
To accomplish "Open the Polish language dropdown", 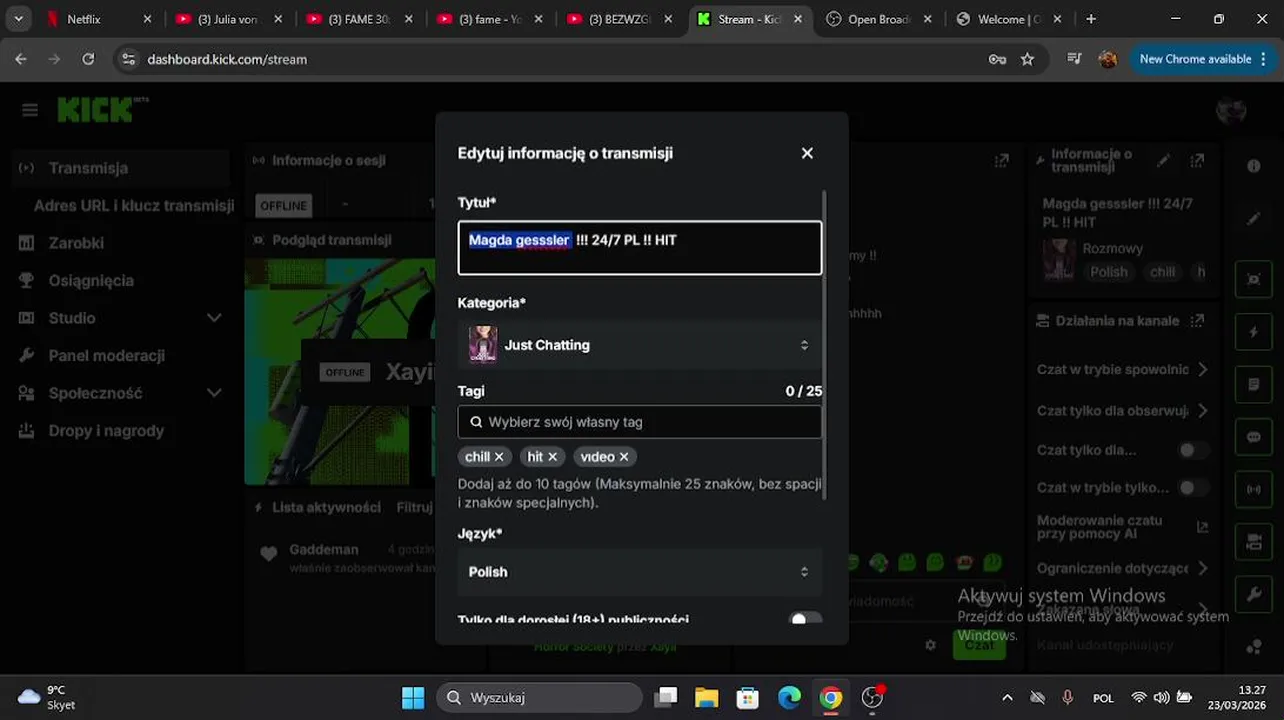I will [640, 572].
